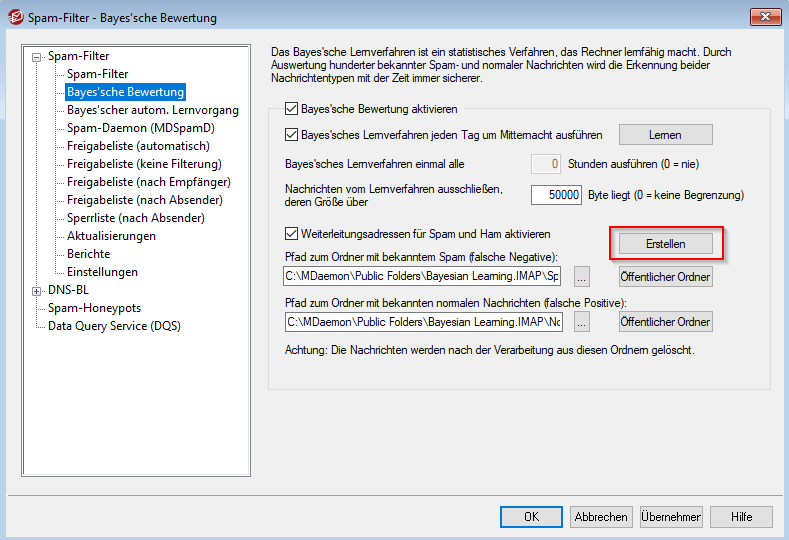Go to Sperrliste (nach Absender)
This screenshot has height=540, width=789.
(x=135, y=218)
